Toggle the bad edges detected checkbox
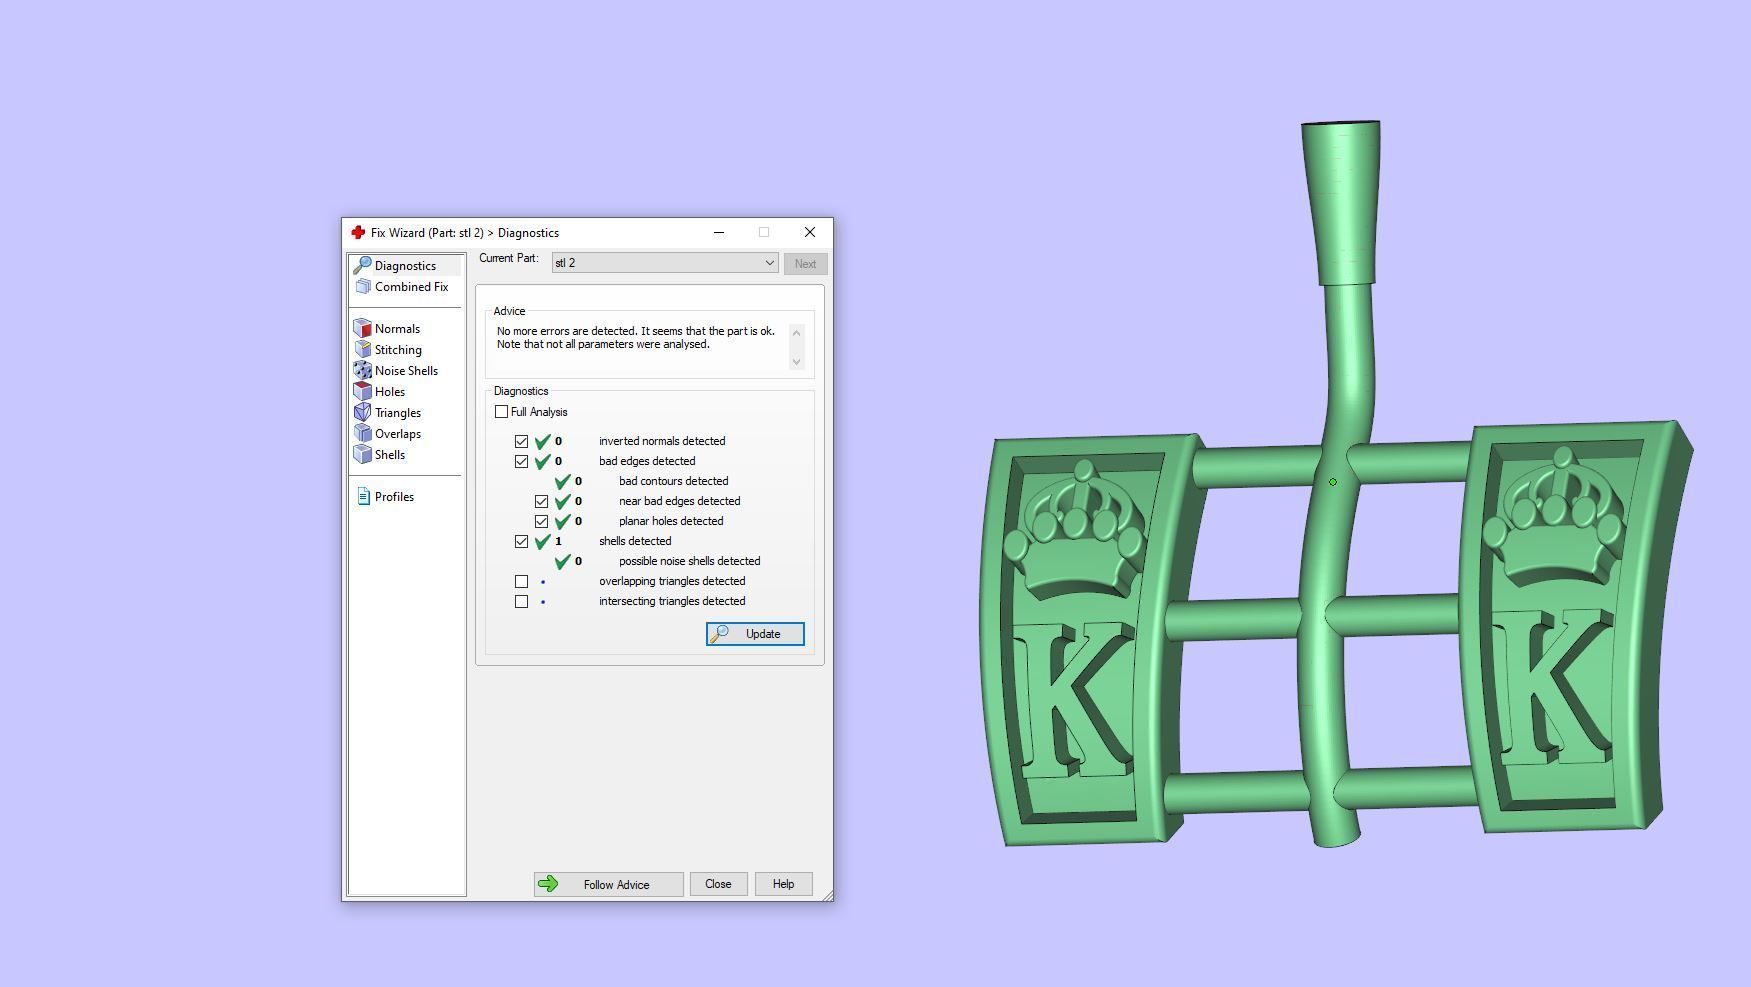This screenshot has height=987, width=1751. 521,461
